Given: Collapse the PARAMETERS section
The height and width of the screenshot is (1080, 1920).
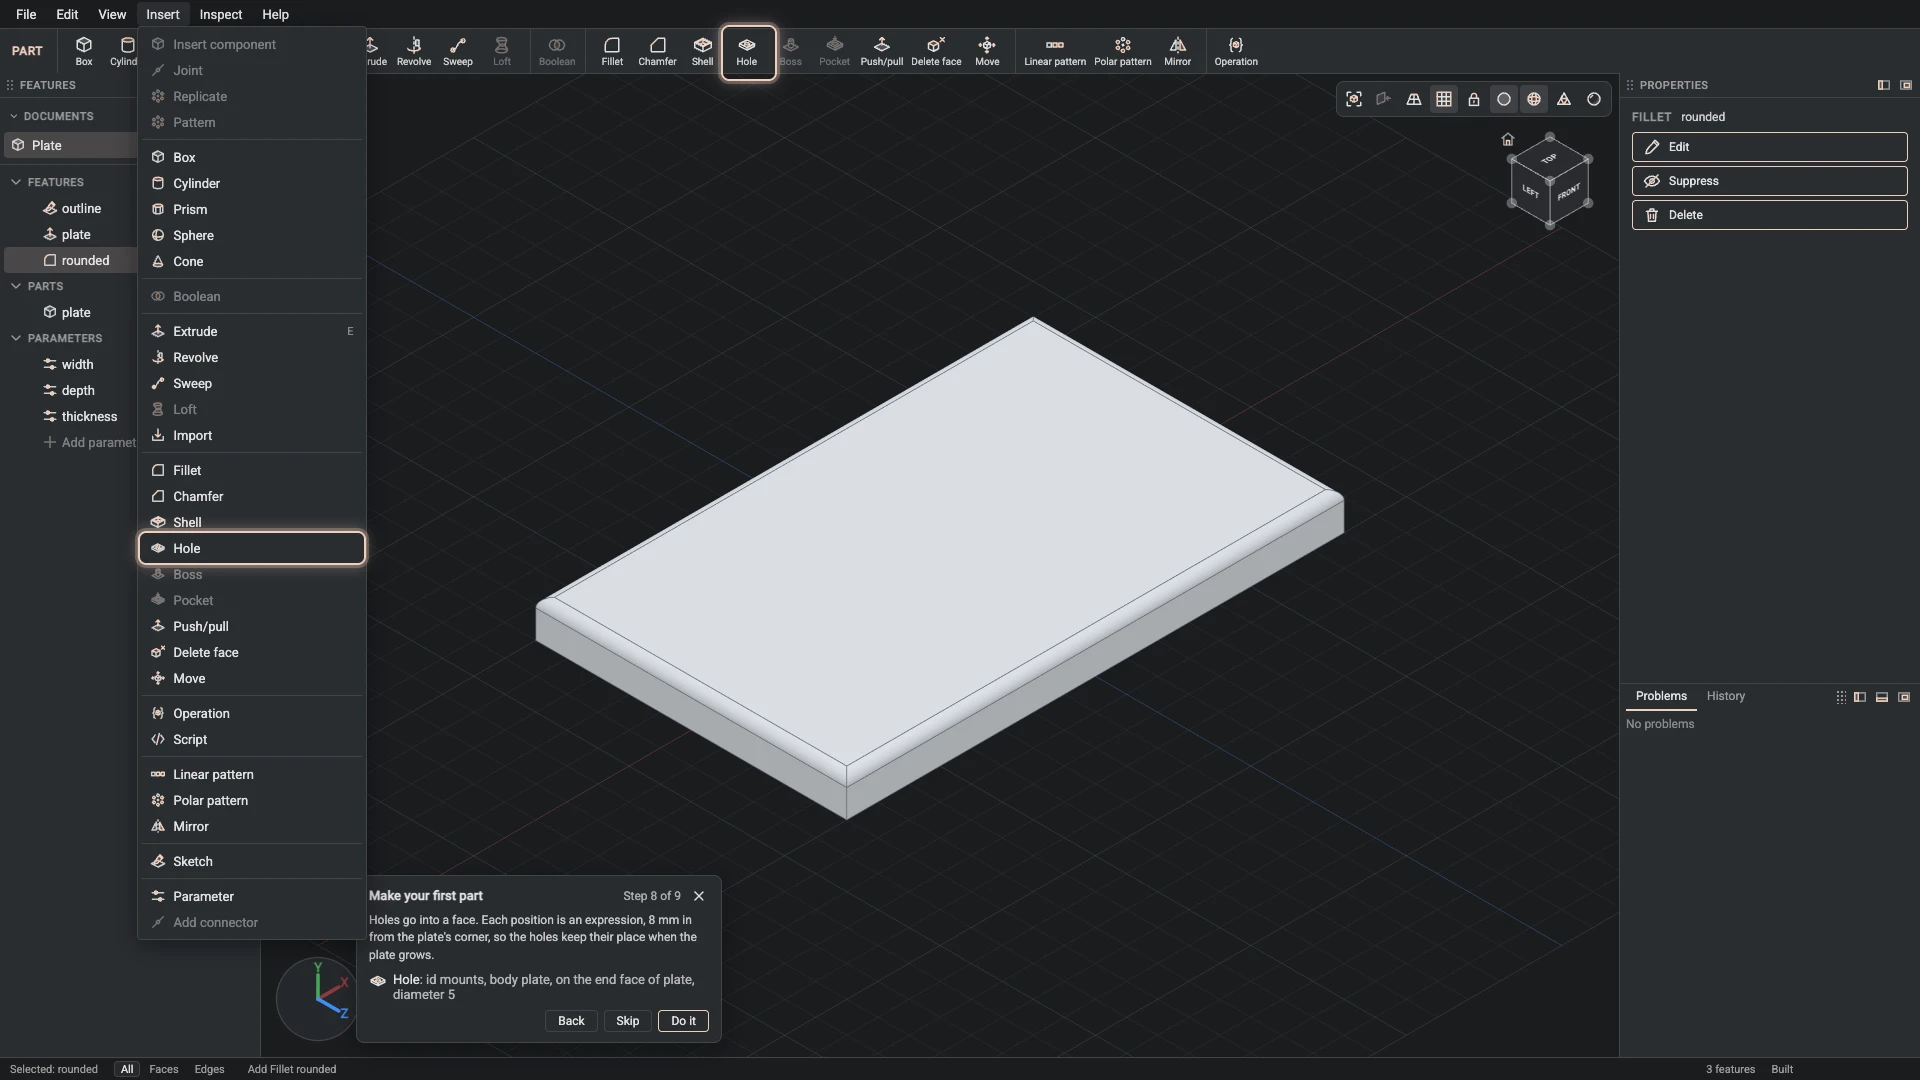Looking at the screenshot, I should (16, 338).
